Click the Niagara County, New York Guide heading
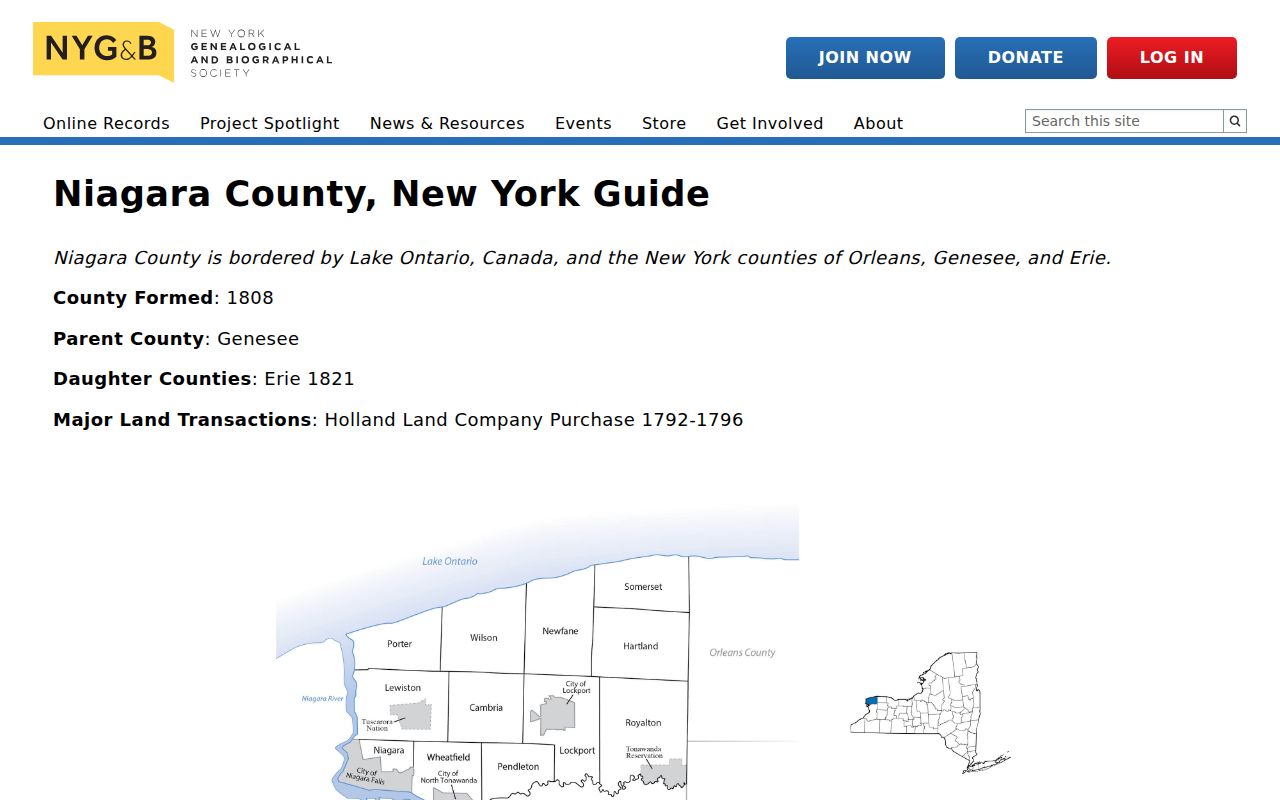The height and width of the screenshot is (800, 1280). coord(381,193)
